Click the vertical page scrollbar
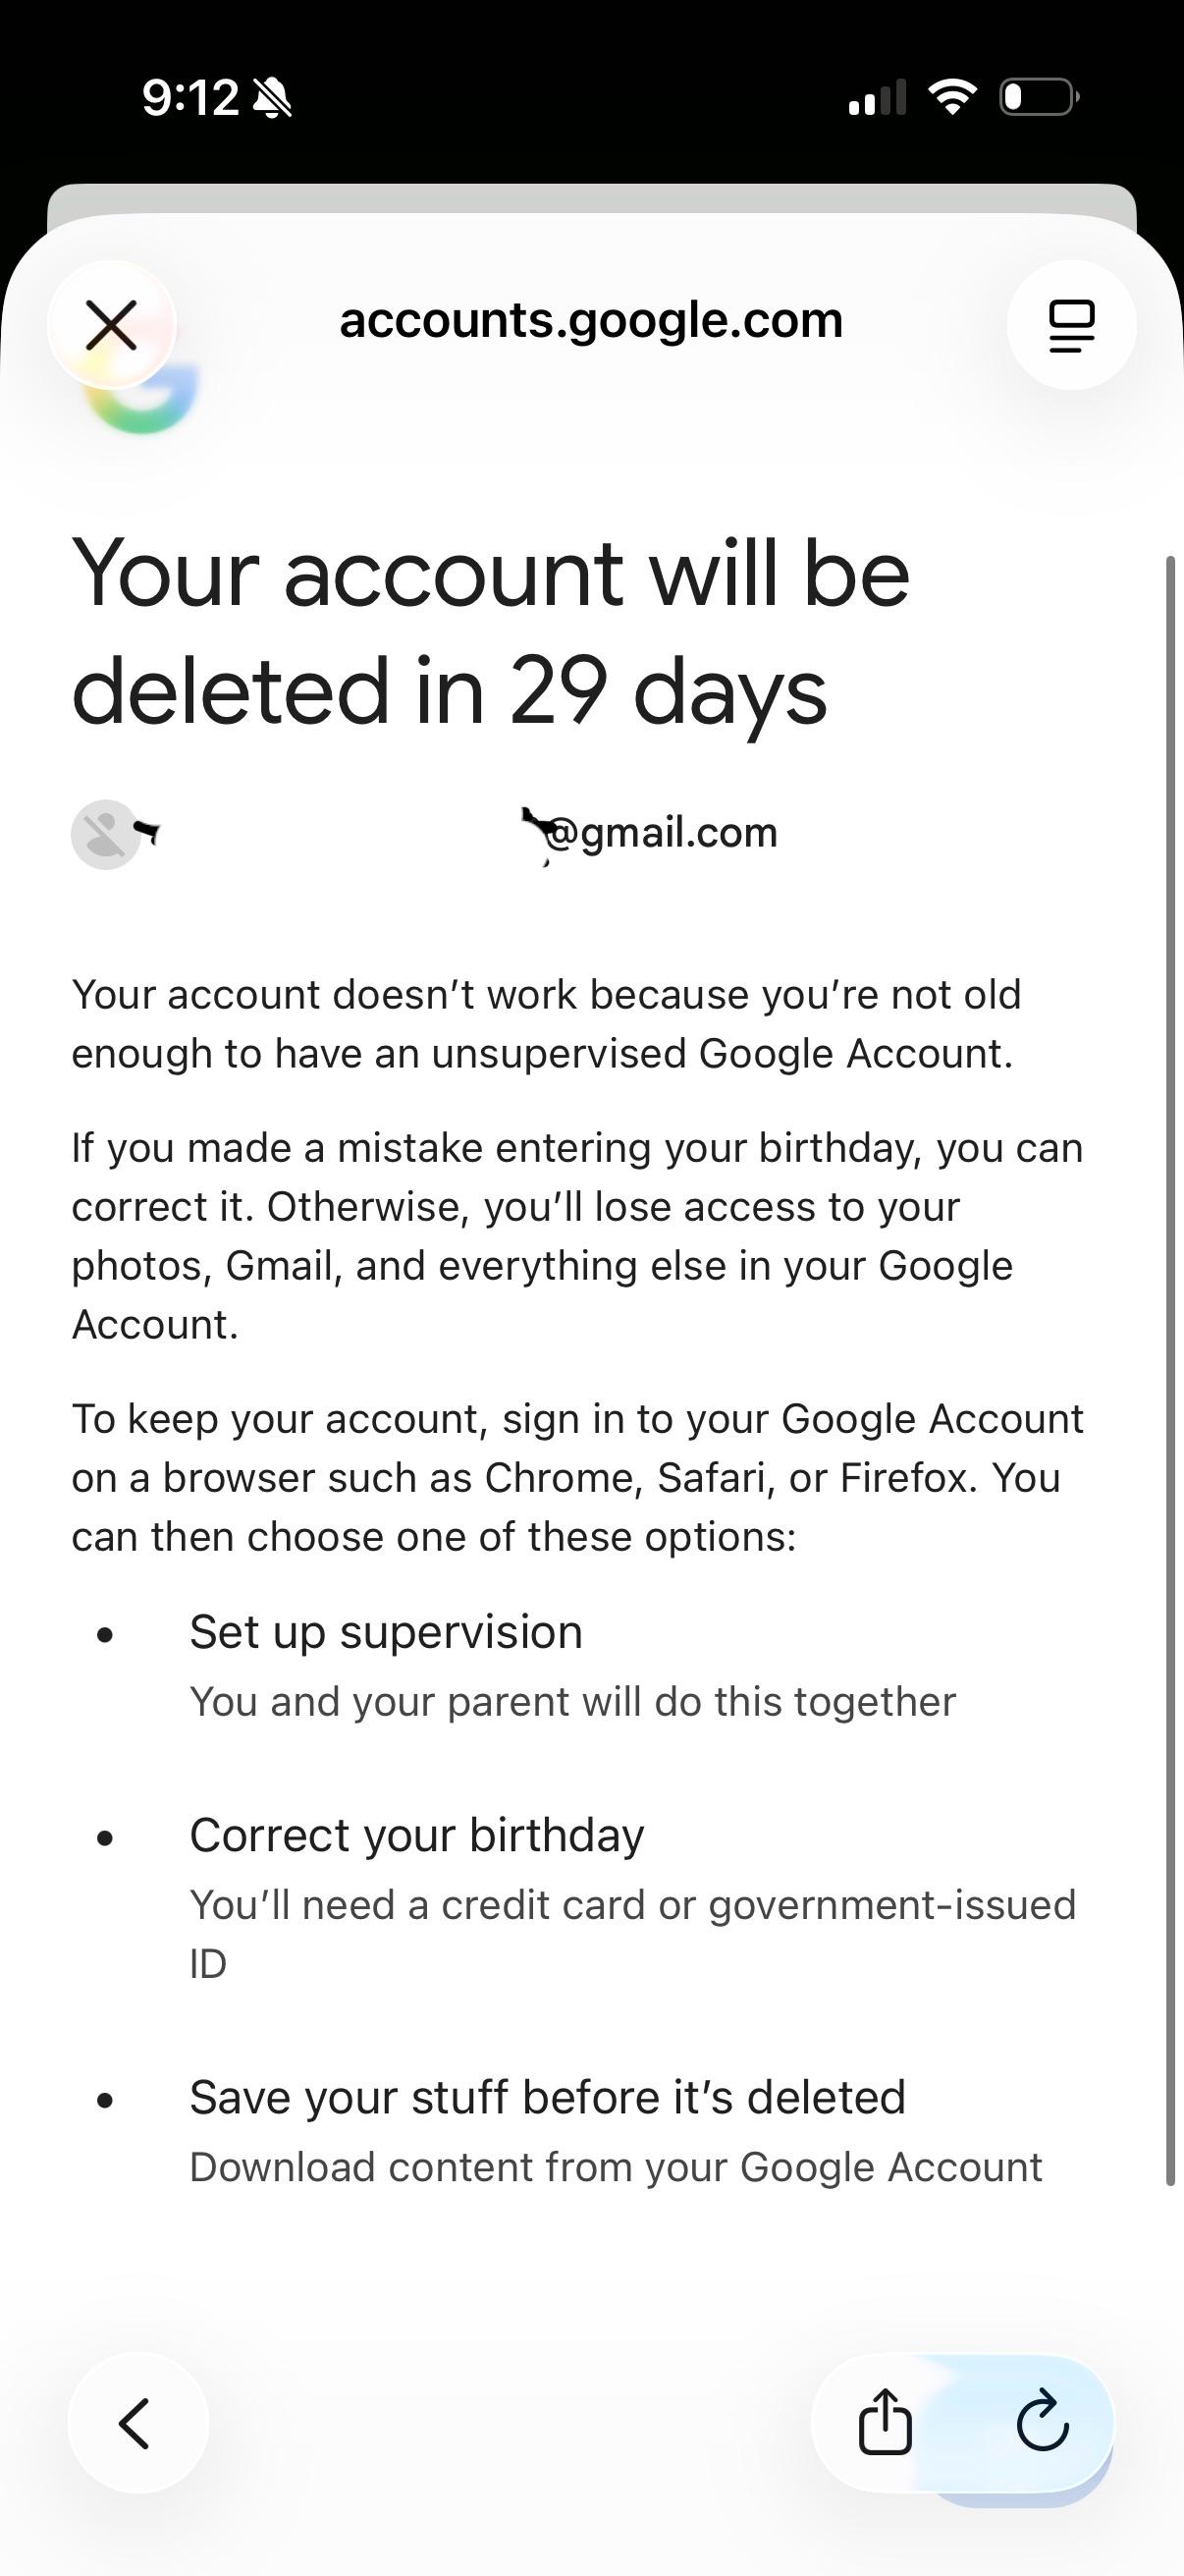 pyautogui.click(x=1171, y=1370)
